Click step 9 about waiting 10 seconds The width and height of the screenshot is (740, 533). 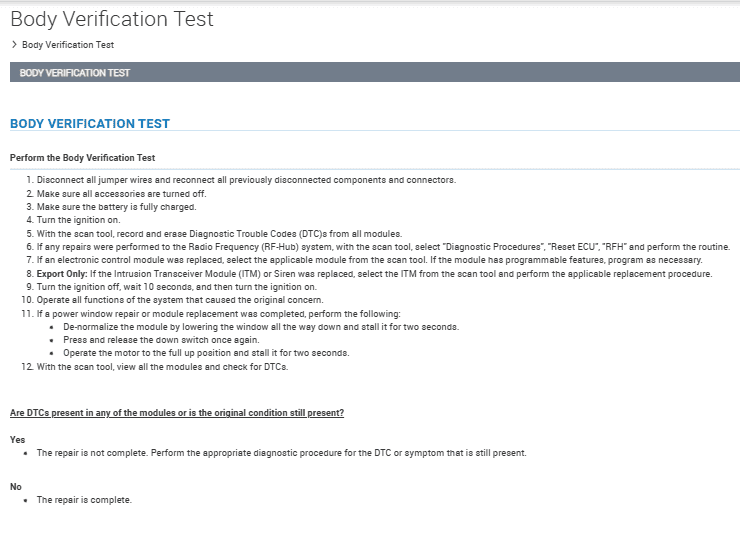pyautogui.click(x=177, y=287)
